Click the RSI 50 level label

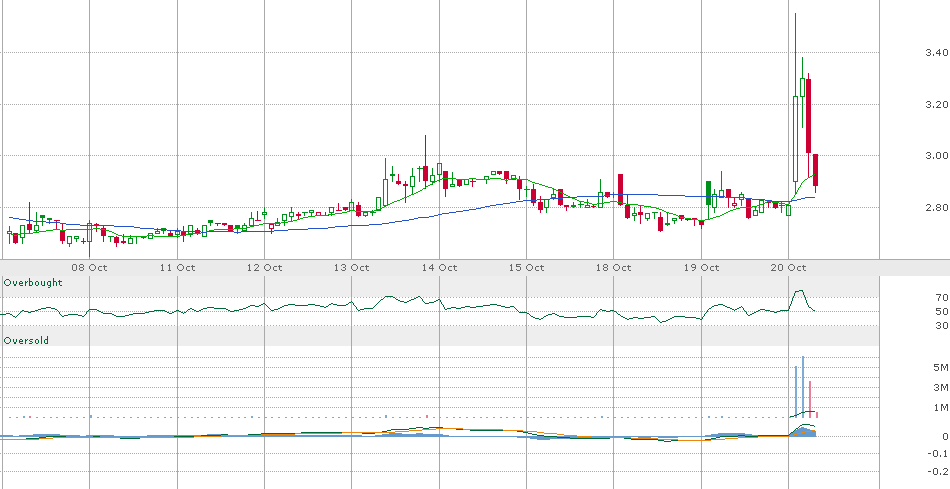click(x=942, y=311)
